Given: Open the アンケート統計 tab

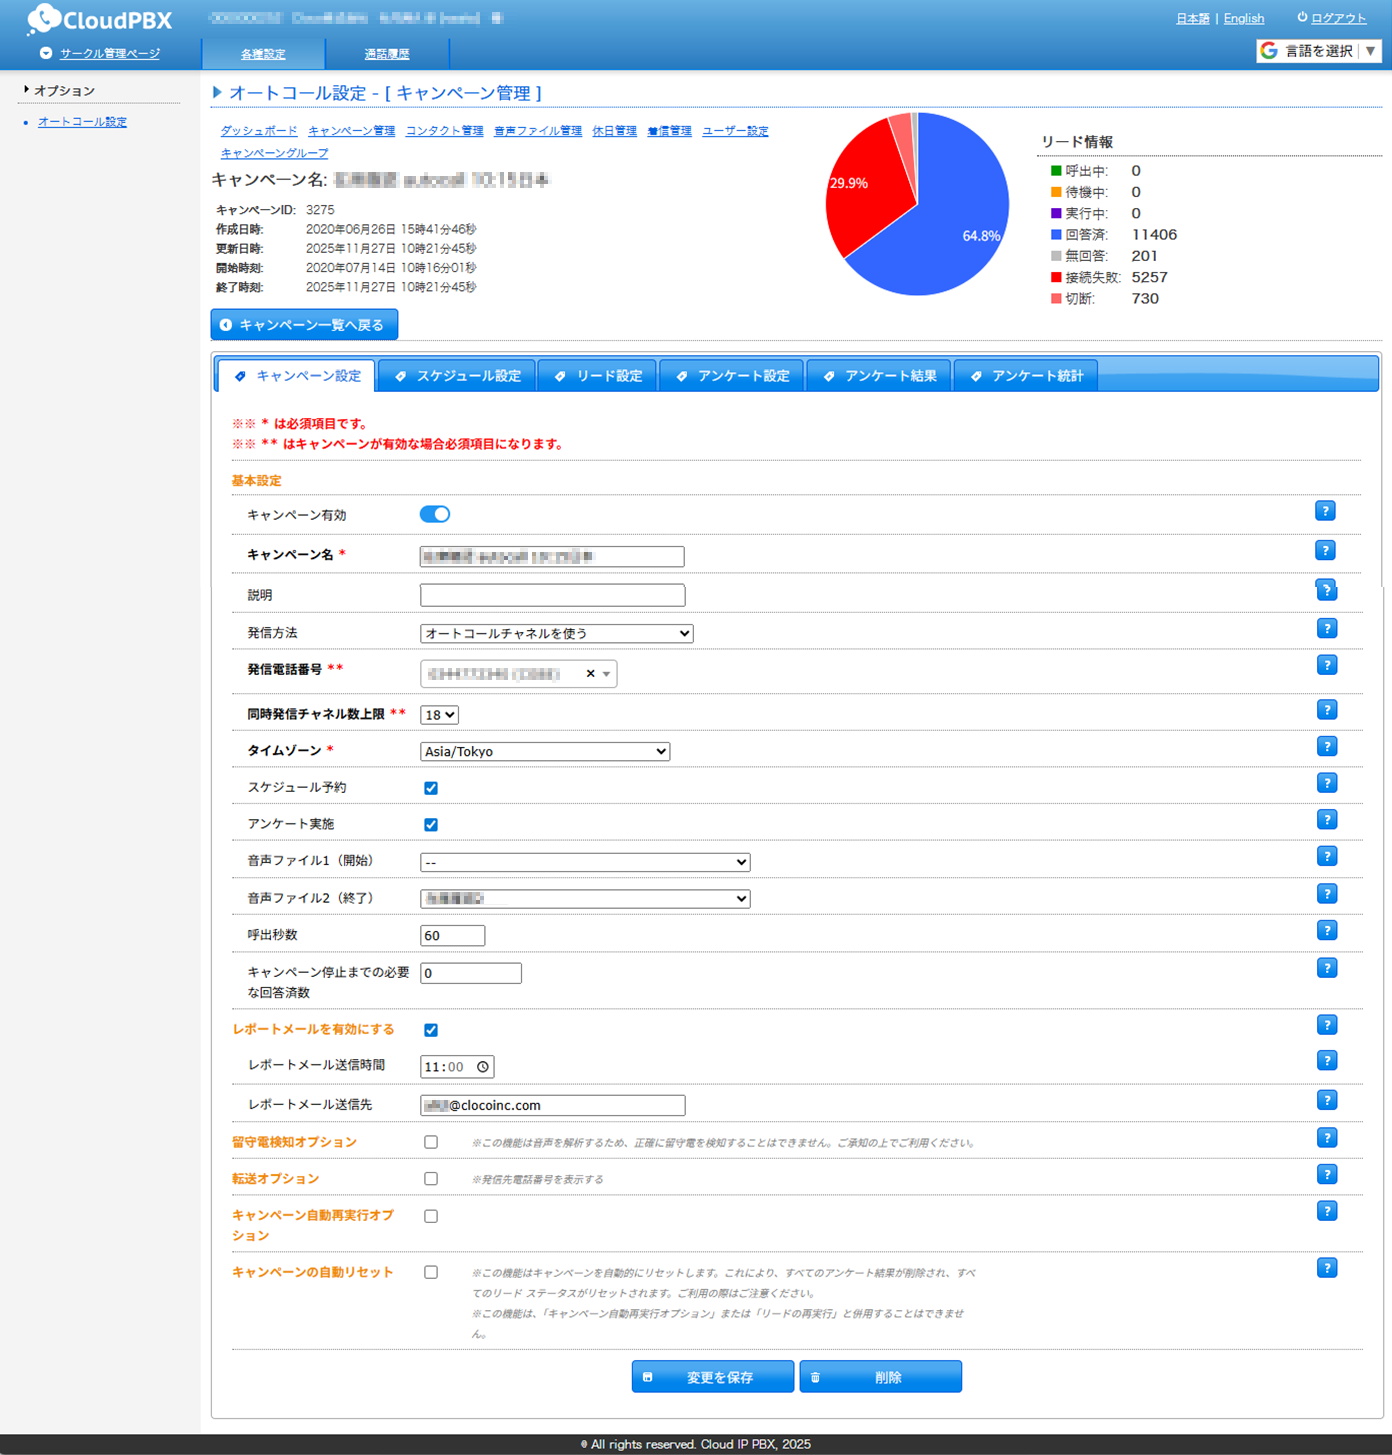Looking at the screenshot, I should coord(1026,376).
